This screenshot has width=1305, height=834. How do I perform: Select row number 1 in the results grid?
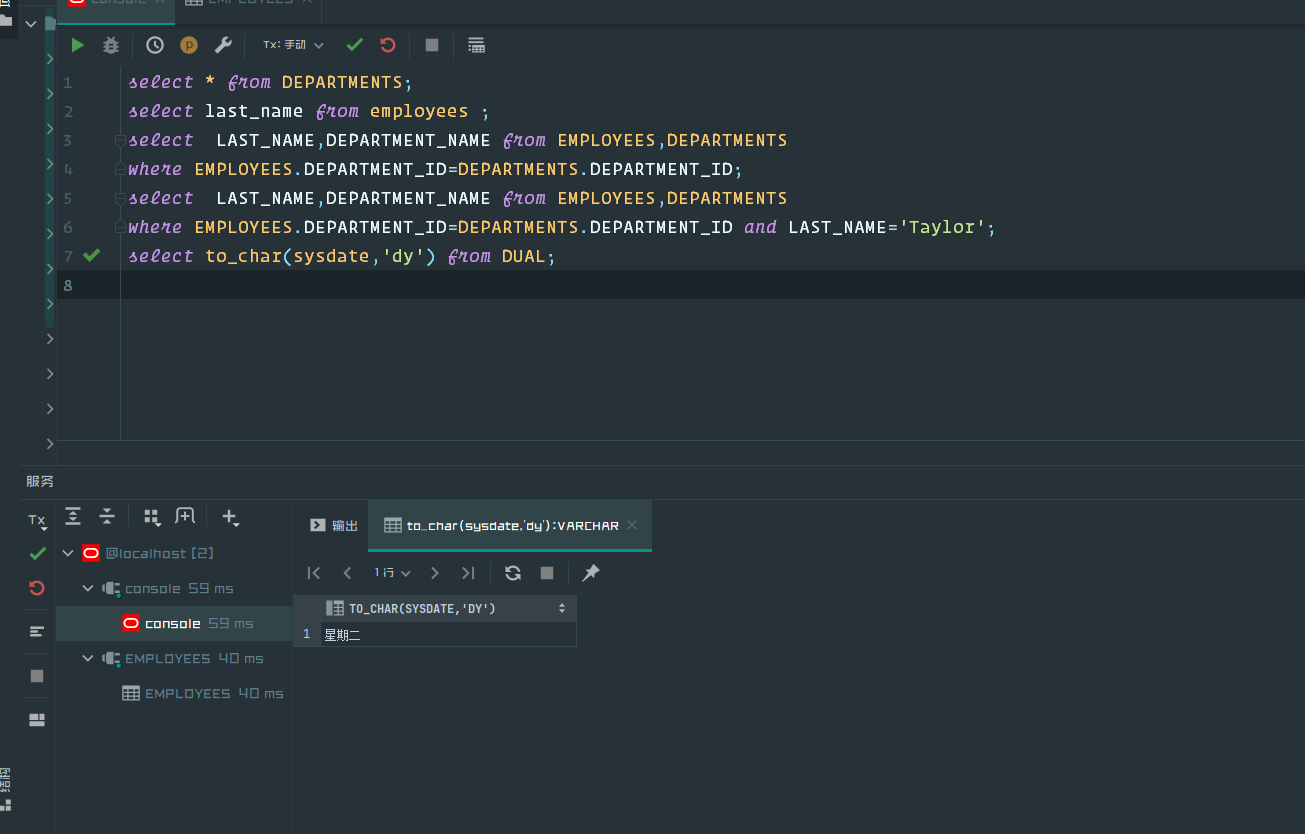coord(307,634)
